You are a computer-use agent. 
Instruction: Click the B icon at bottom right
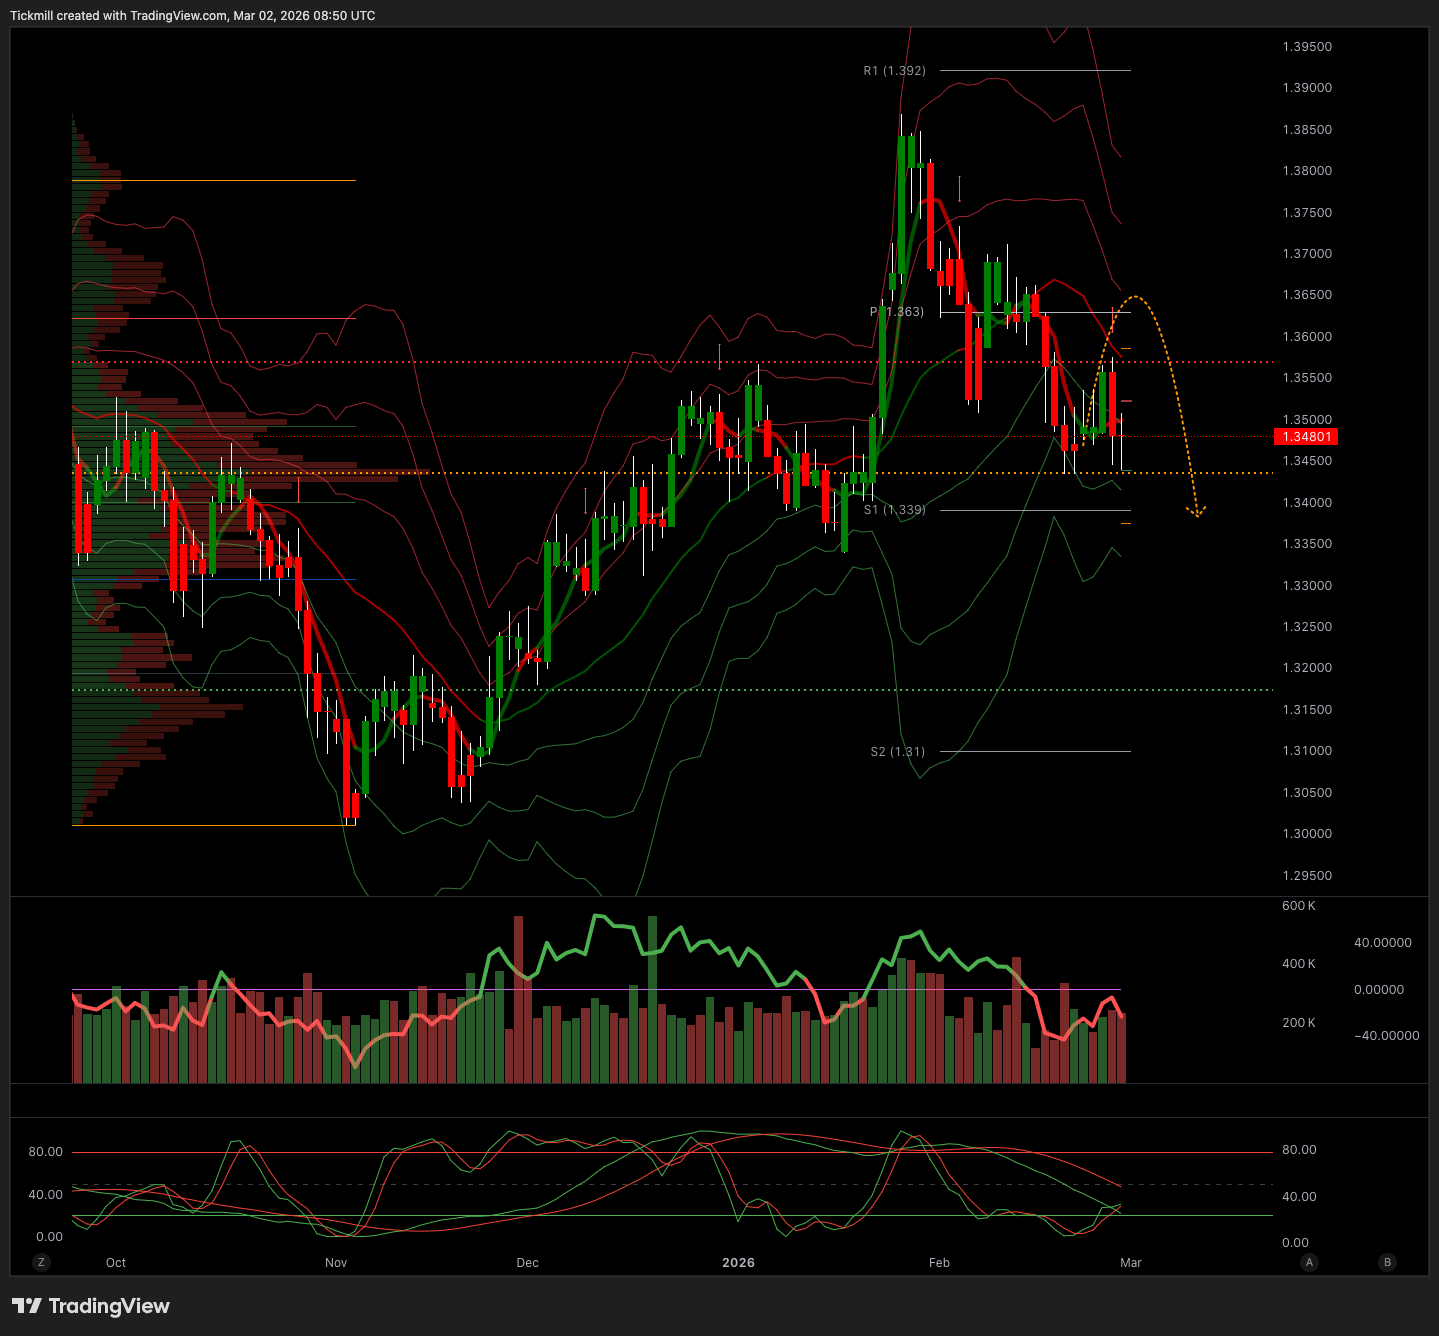(x=1387, y=1262)
